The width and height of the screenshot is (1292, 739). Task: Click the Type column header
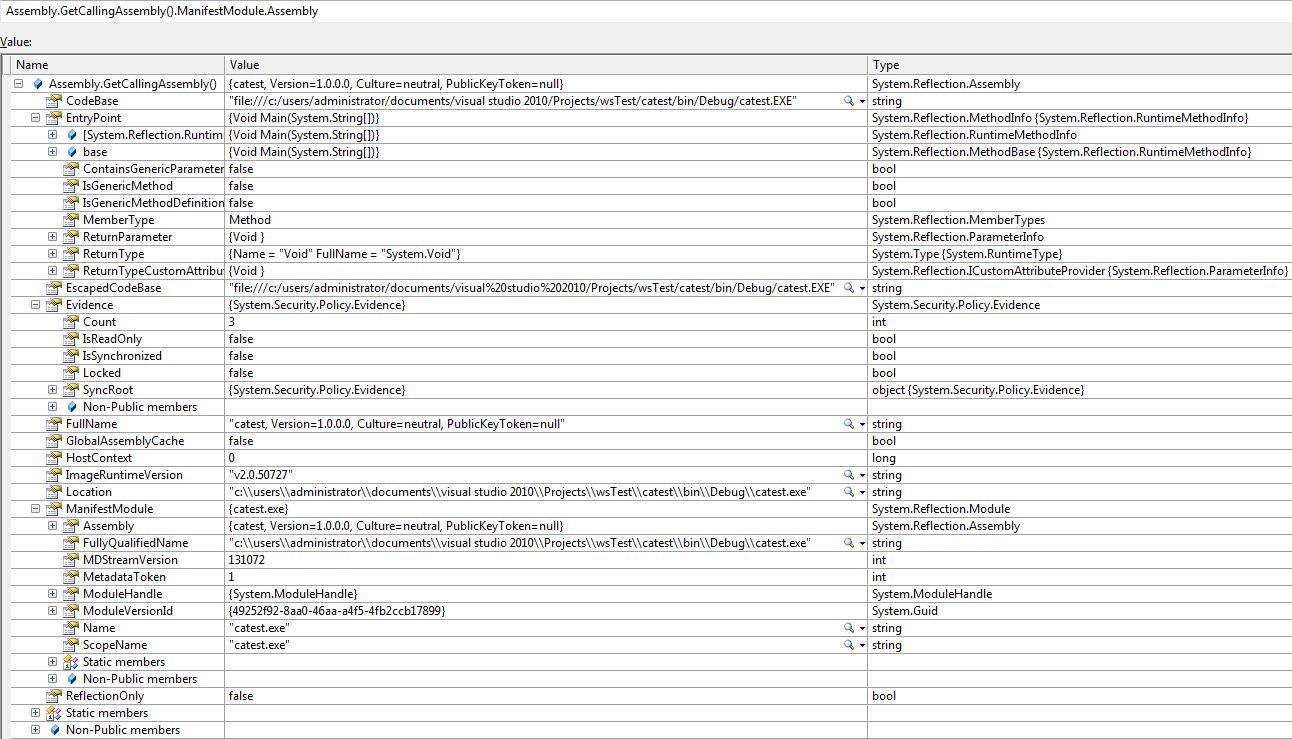click(1080, 65)
